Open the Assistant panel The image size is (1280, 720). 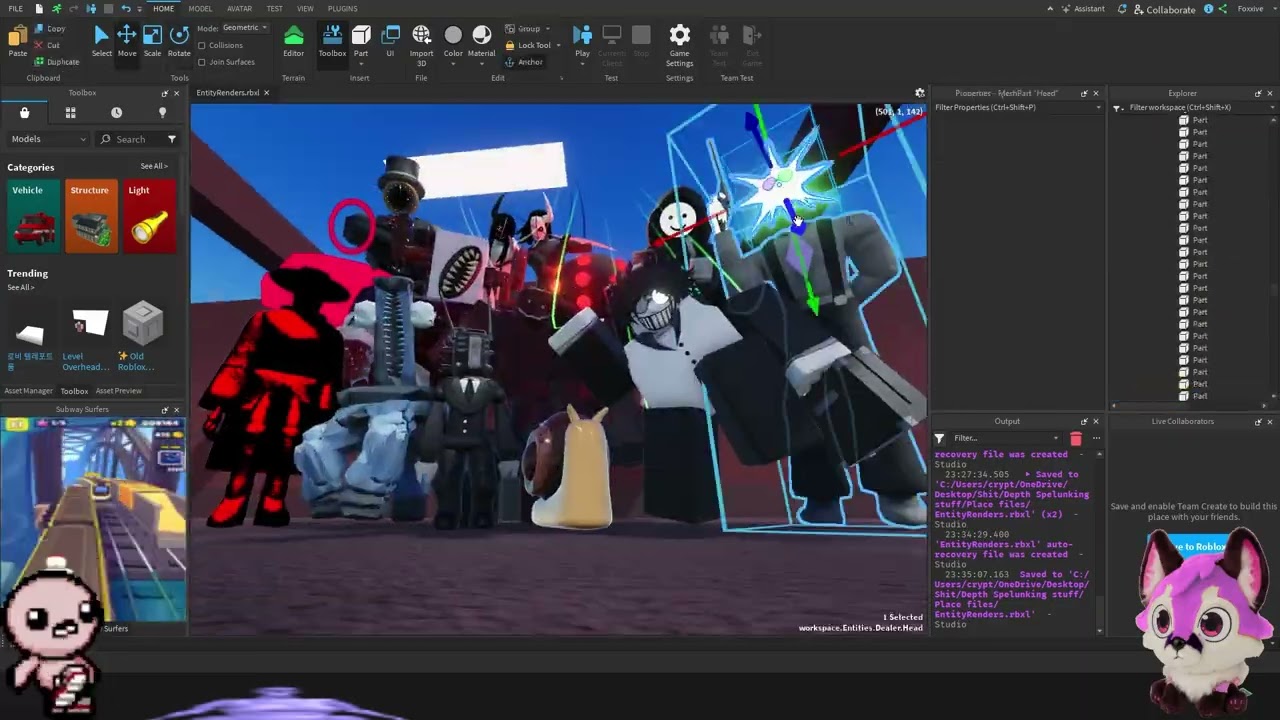point(1083,9)
